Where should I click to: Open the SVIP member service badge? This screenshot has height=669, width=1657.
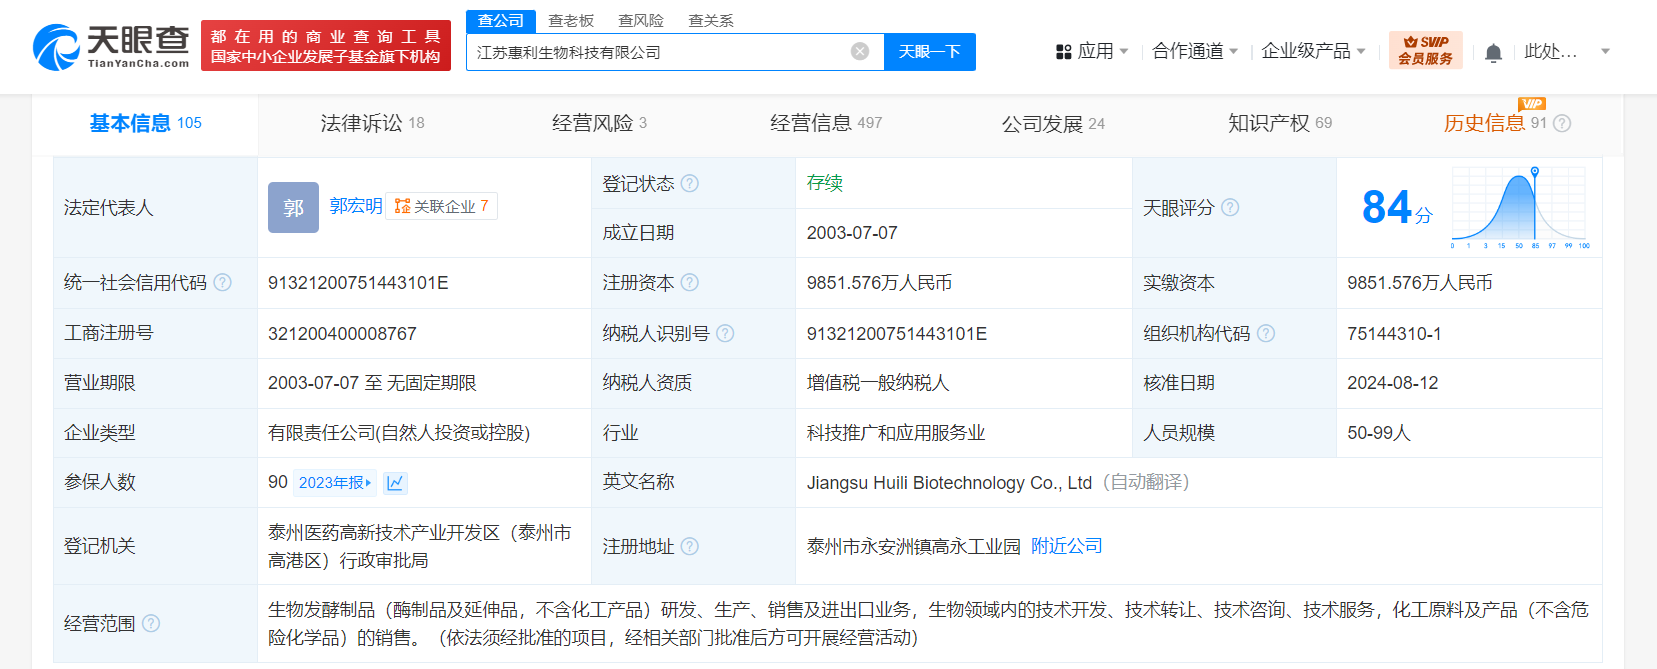pyautogui.click(x=1425, y=50)
